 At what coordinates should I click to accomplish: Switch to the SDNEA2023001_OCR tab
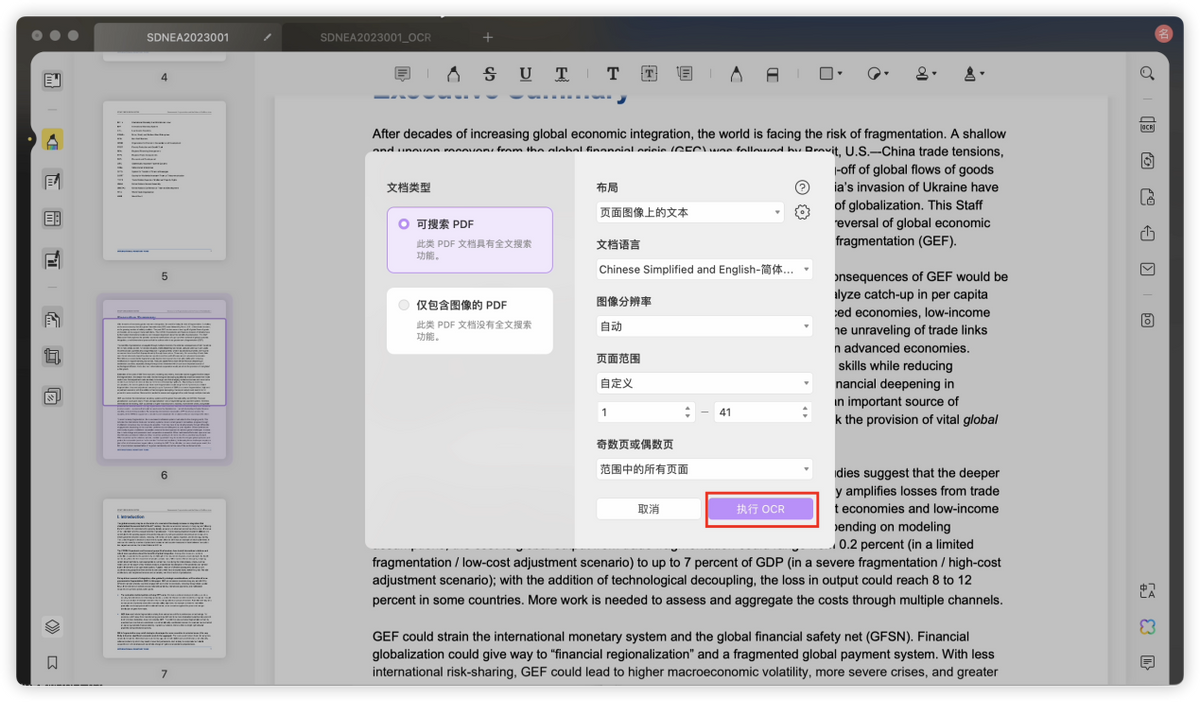(375, 37)
